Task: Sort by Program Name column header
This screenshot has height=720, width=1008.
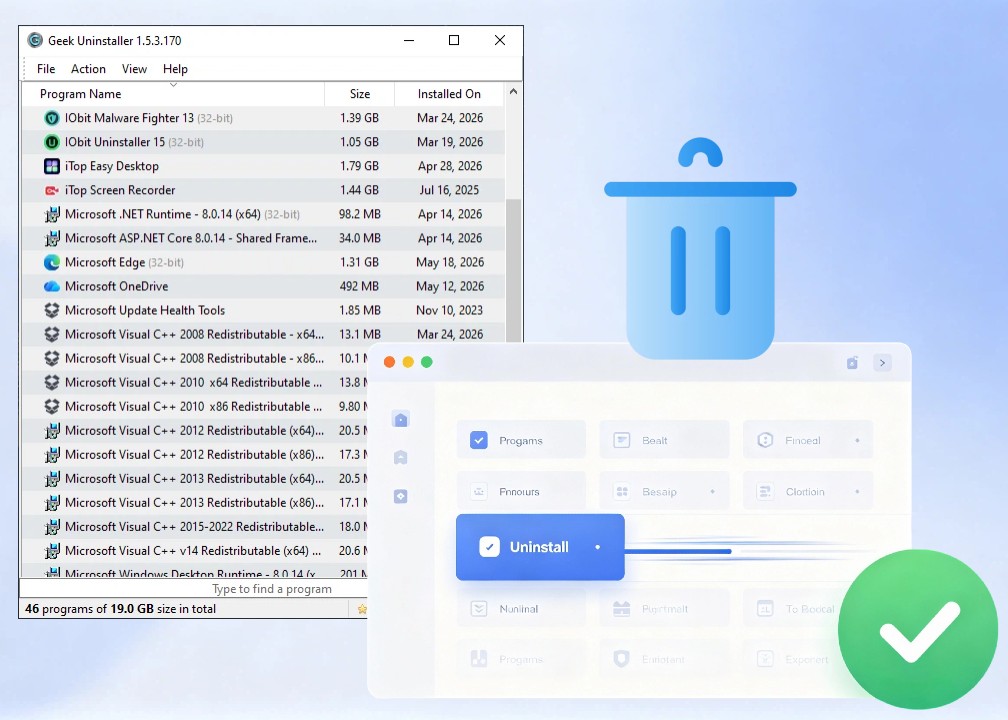Action: pyautogui.click(x=173, y=94)
